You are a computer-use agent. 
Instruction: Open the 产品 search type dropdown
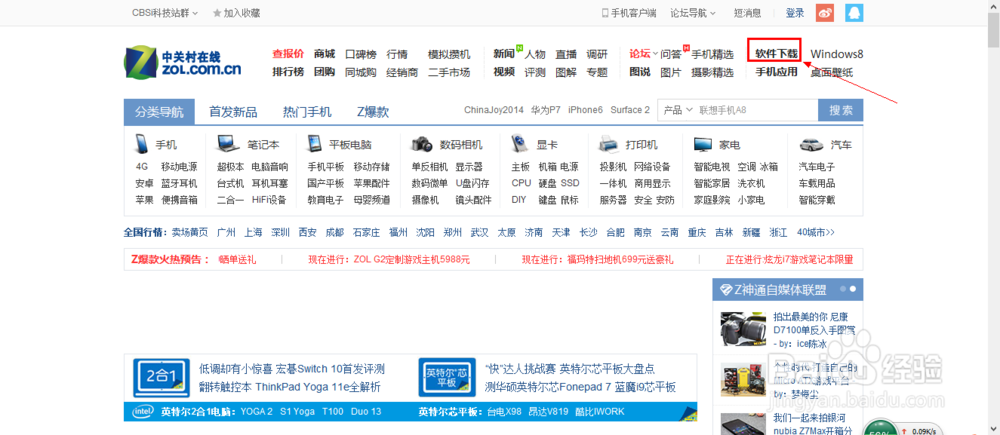click(x=678, y=110)
